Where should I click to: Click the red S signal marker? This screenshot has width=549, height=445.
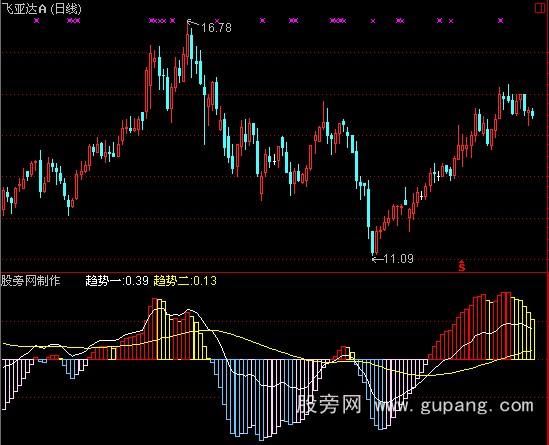462,266
